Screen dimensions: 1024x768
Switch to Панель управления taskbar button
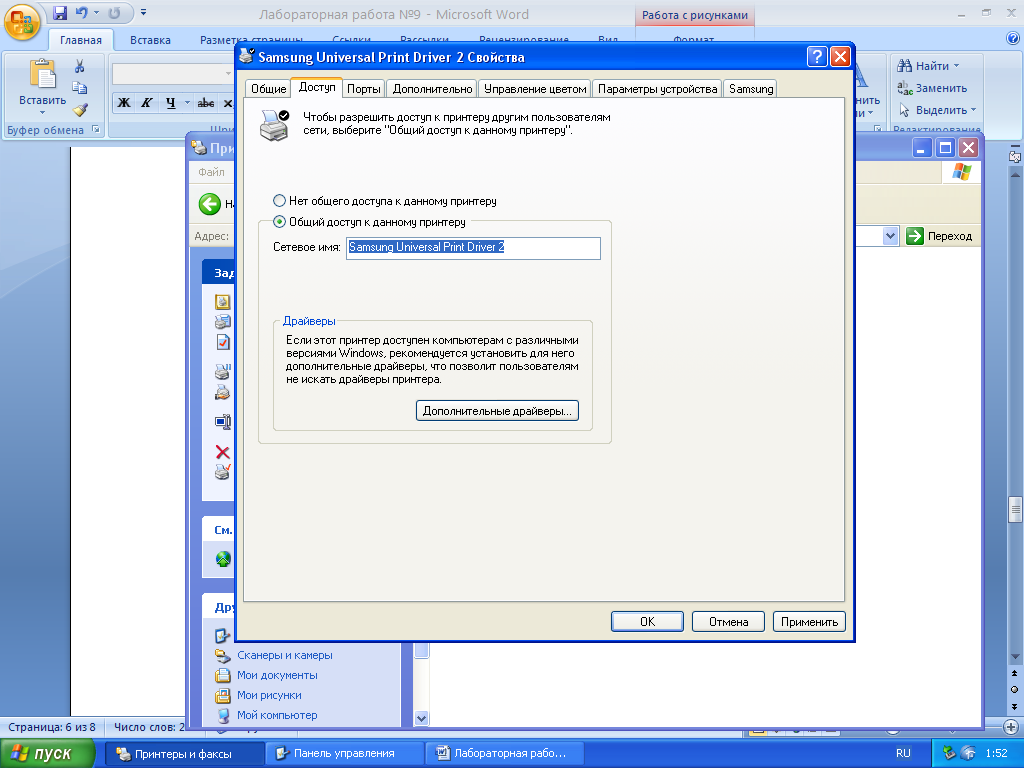345,754
